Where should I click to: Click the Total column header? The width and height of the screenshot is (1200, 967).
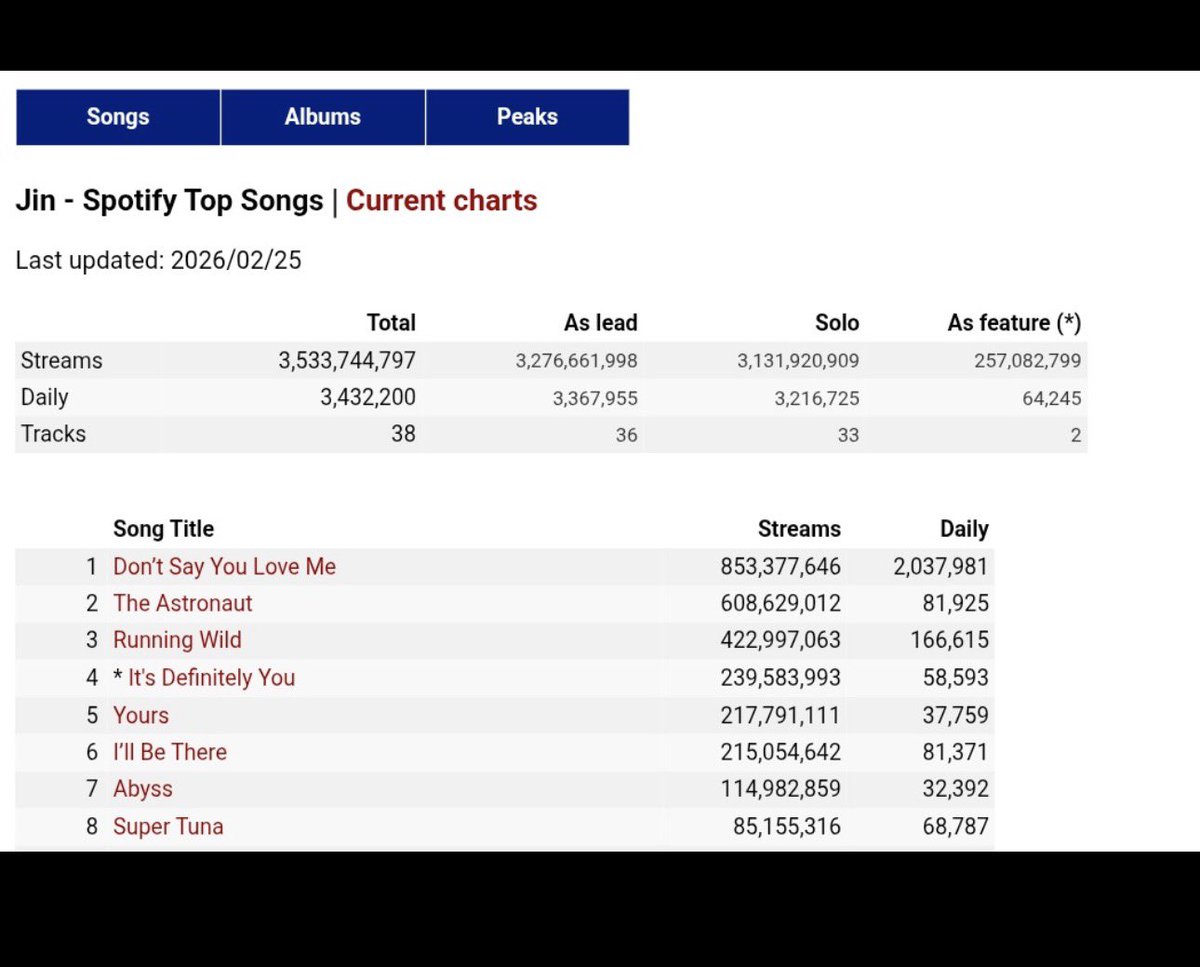(391, 323)
